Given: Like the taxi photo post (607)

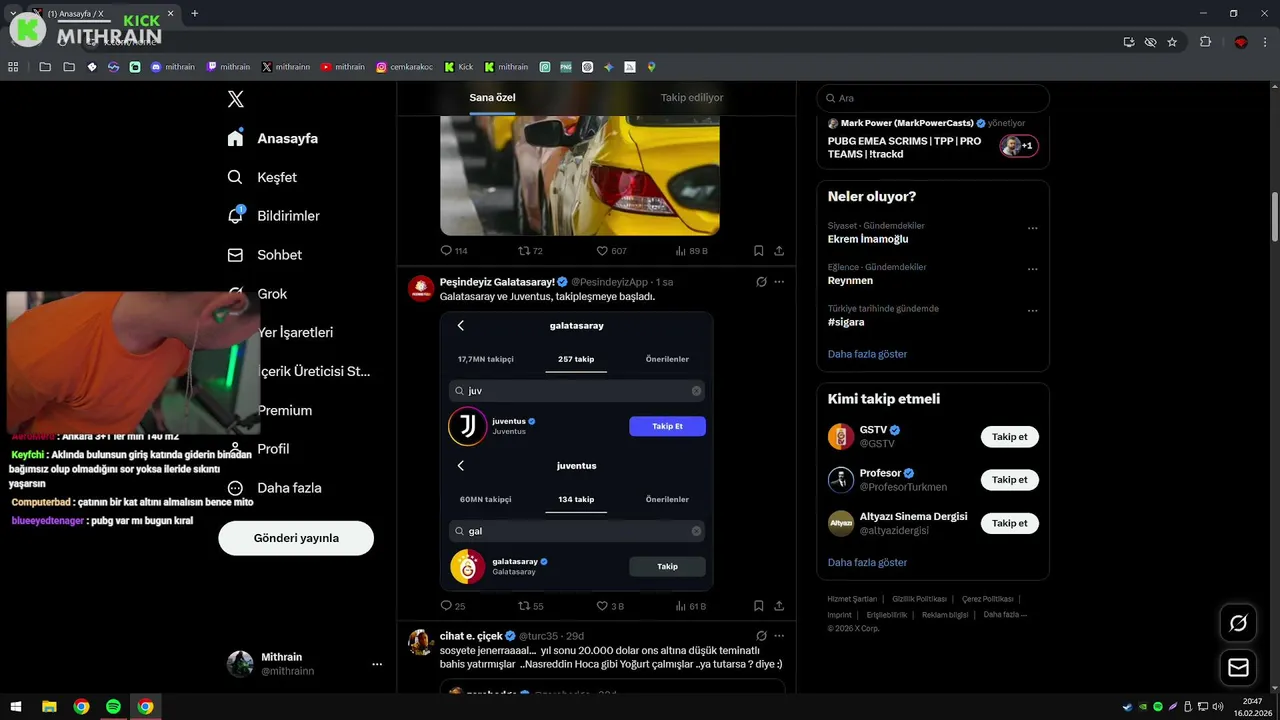Looking at the screenshot, I should coord(611,251).
